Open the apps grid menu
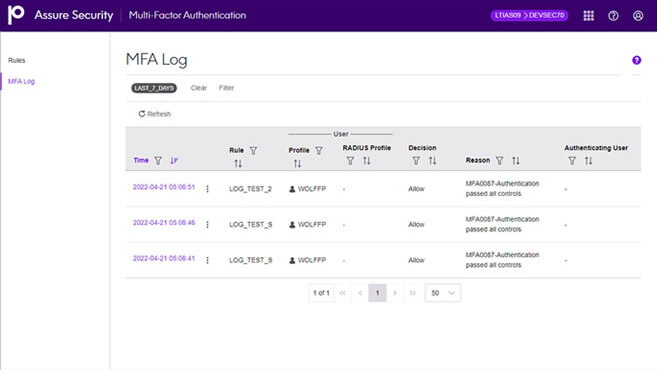 pyautogui.click(x=588, y=16)
